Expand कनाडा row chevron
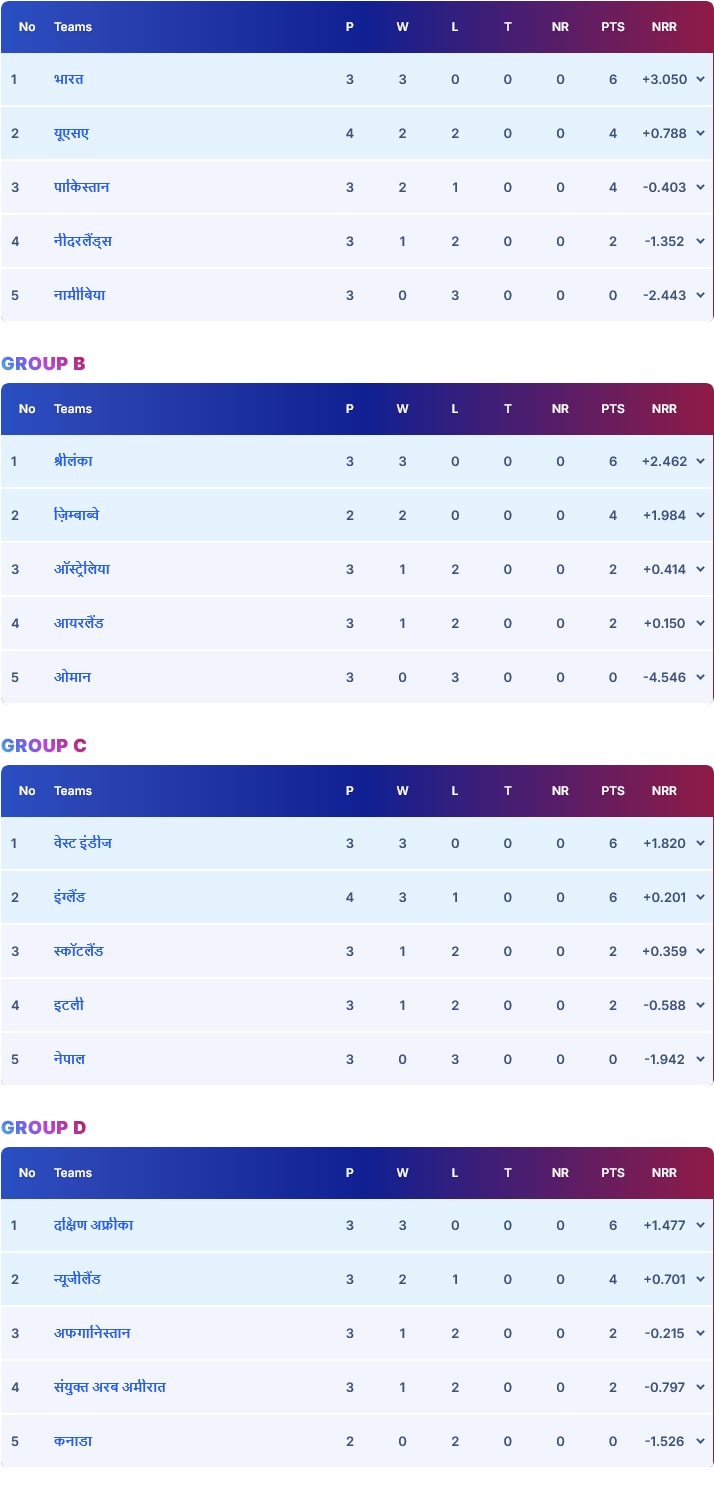The width and height of the screenshot is (714, 1485). 700,1441
